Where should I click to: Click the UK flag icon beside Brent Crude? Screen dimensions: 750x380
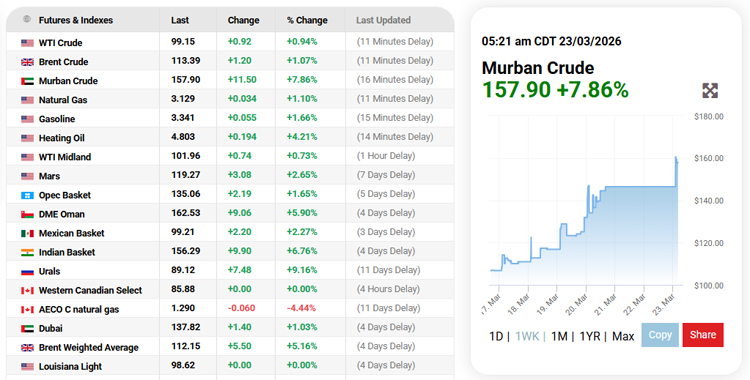pos(27,62)
